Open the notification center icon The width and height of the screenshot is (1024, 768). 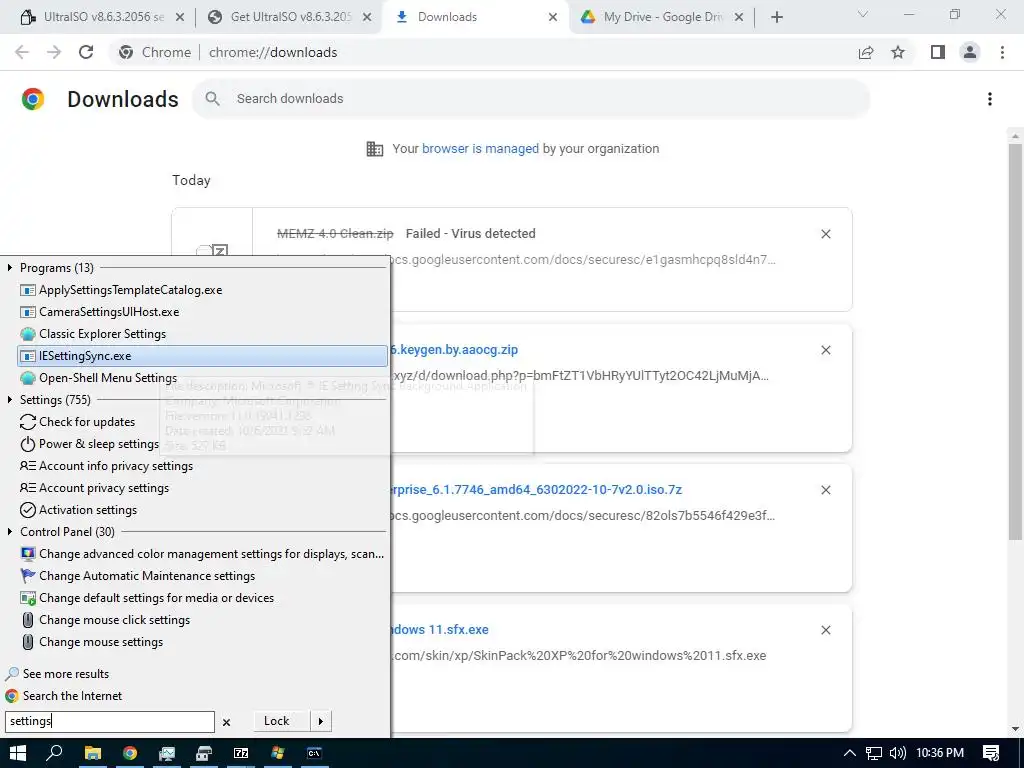click(x=991, y=753)
